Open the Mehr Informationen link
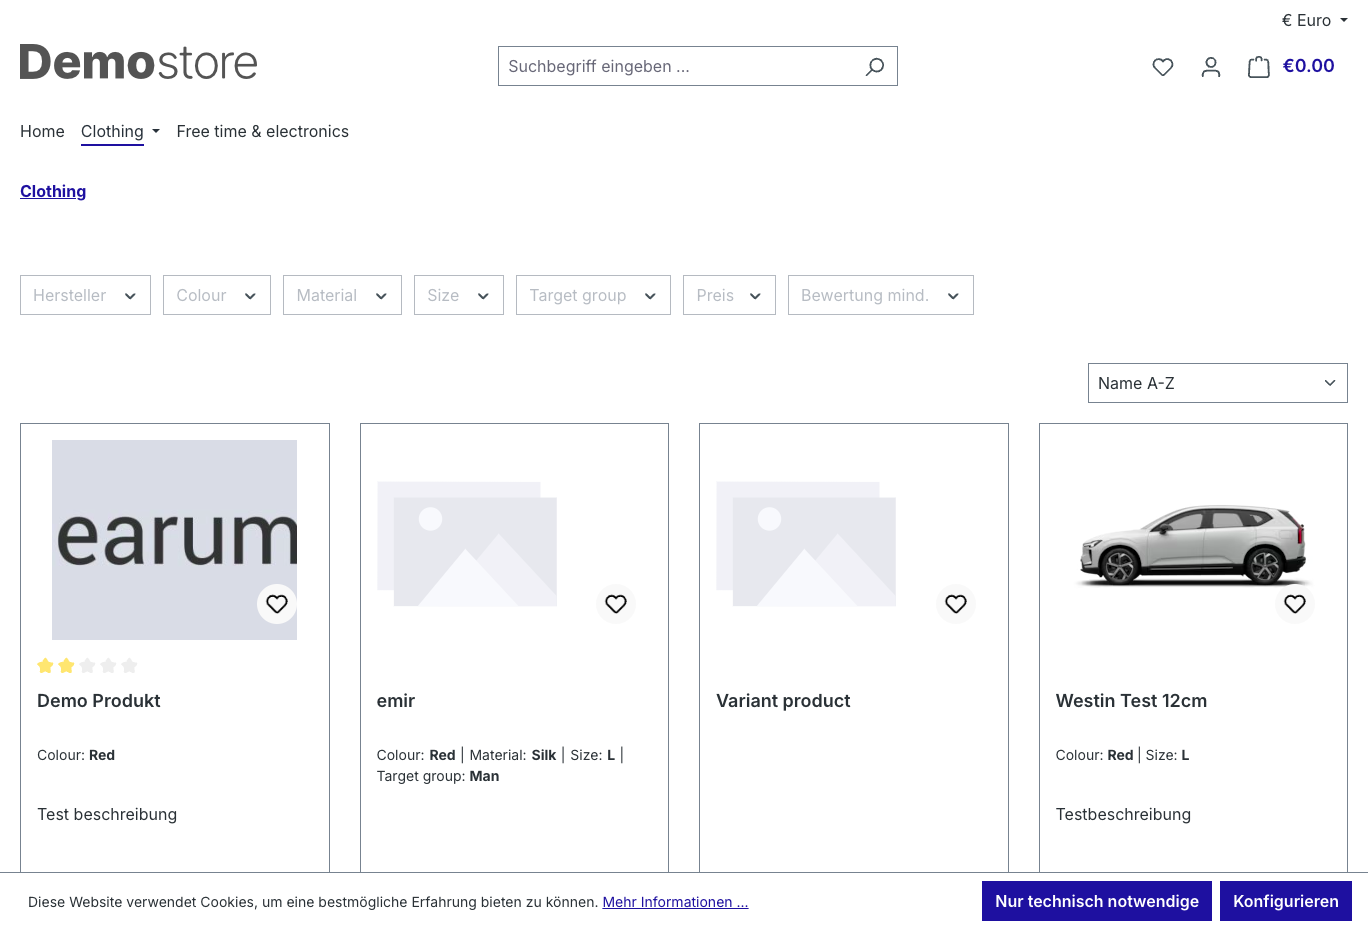Viewport: 1368px width, 929px height. [675, 902]
